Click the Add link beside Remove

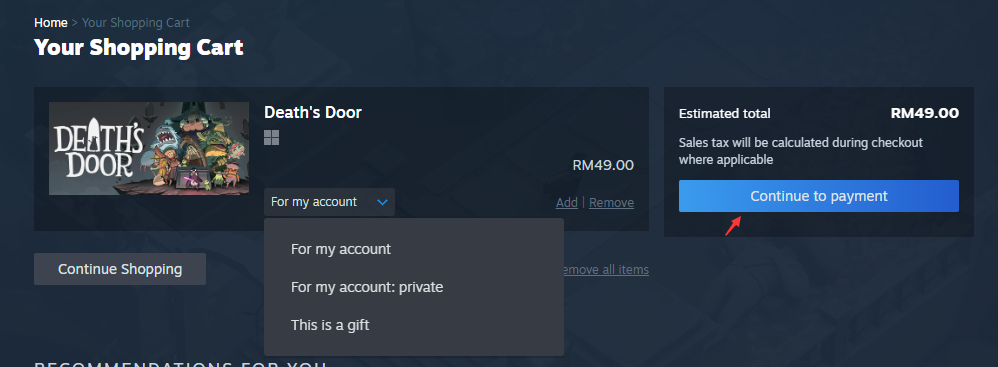pyautogui.click(x=566, y=202)
